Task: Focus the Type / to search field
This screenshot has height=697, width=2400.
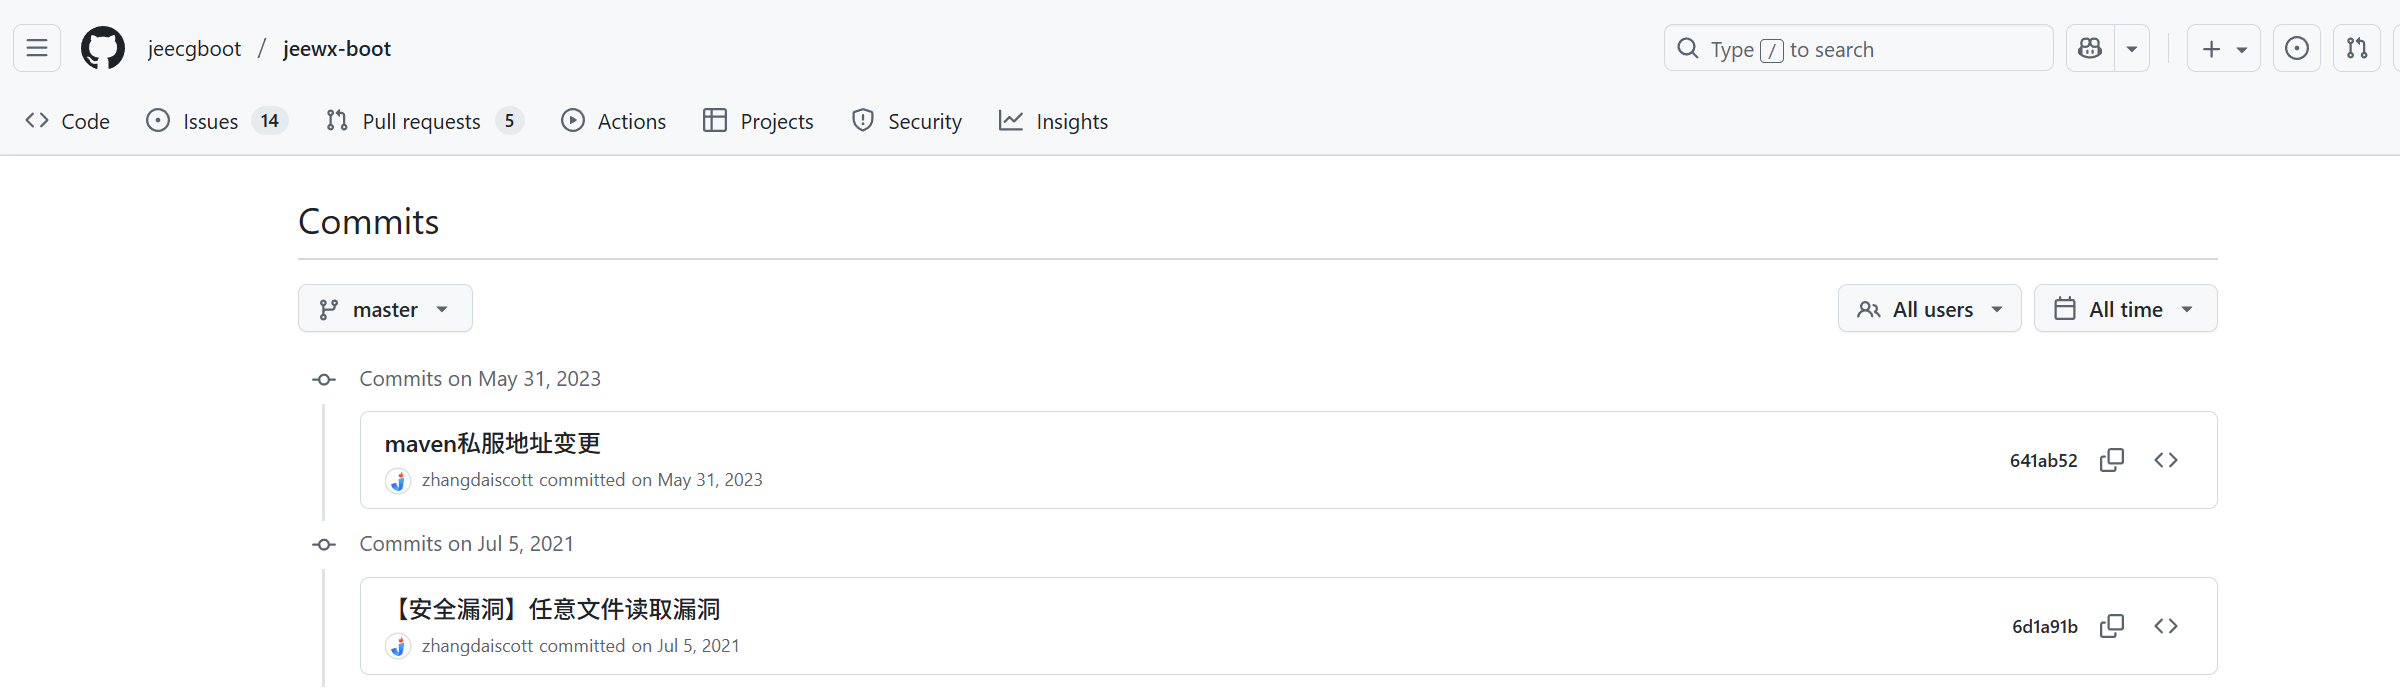Action: click(1858, 48)
